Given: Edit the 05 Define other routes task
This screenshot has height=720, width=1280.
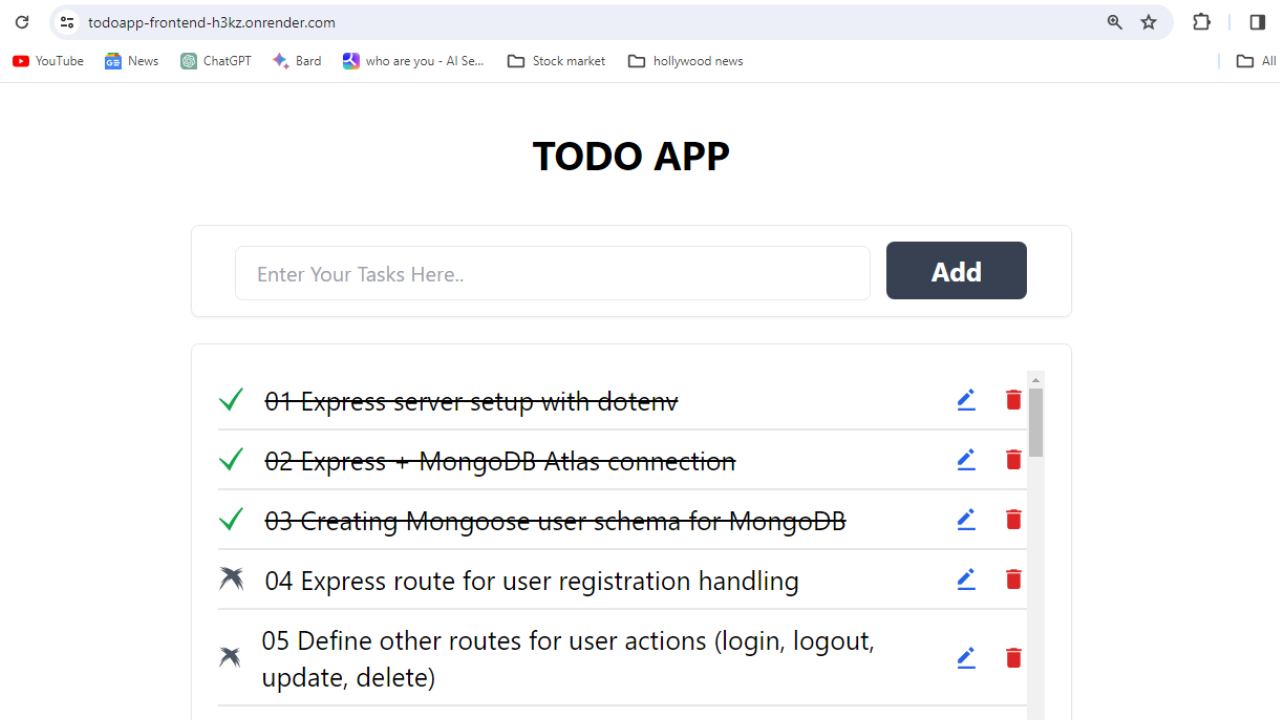Looking at the screenshot, I should [x=966, y=658].
